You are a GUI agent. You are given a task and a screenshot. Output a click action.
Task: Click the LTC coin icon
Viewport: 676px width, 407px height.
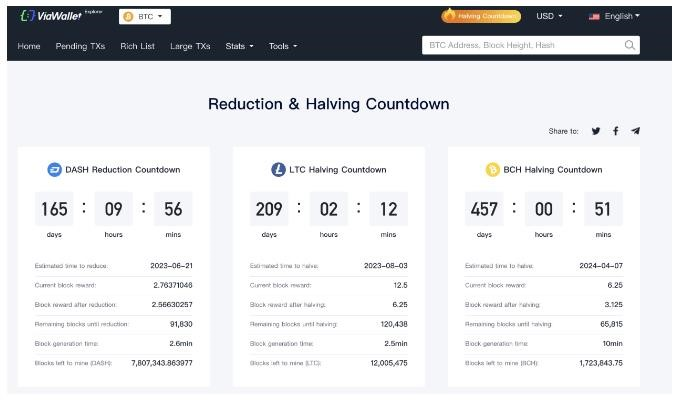tap(278, 169)
